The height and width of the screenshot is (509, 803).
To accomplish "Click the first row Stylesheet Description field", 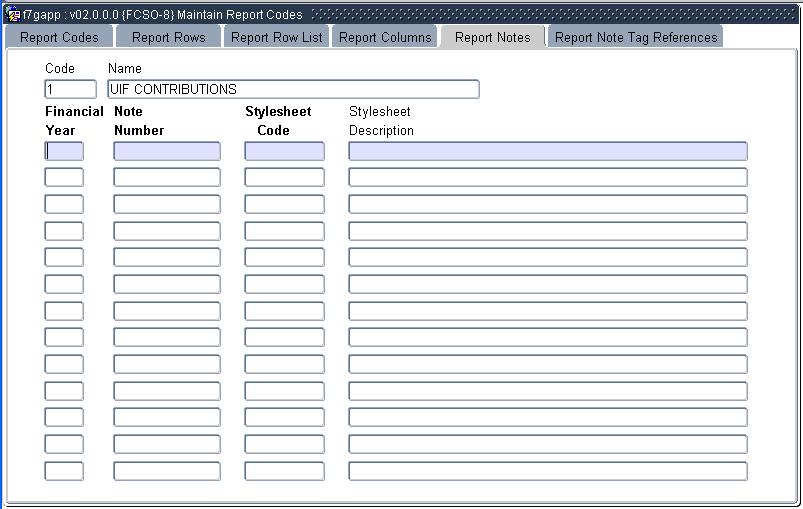I will [547, 151].
